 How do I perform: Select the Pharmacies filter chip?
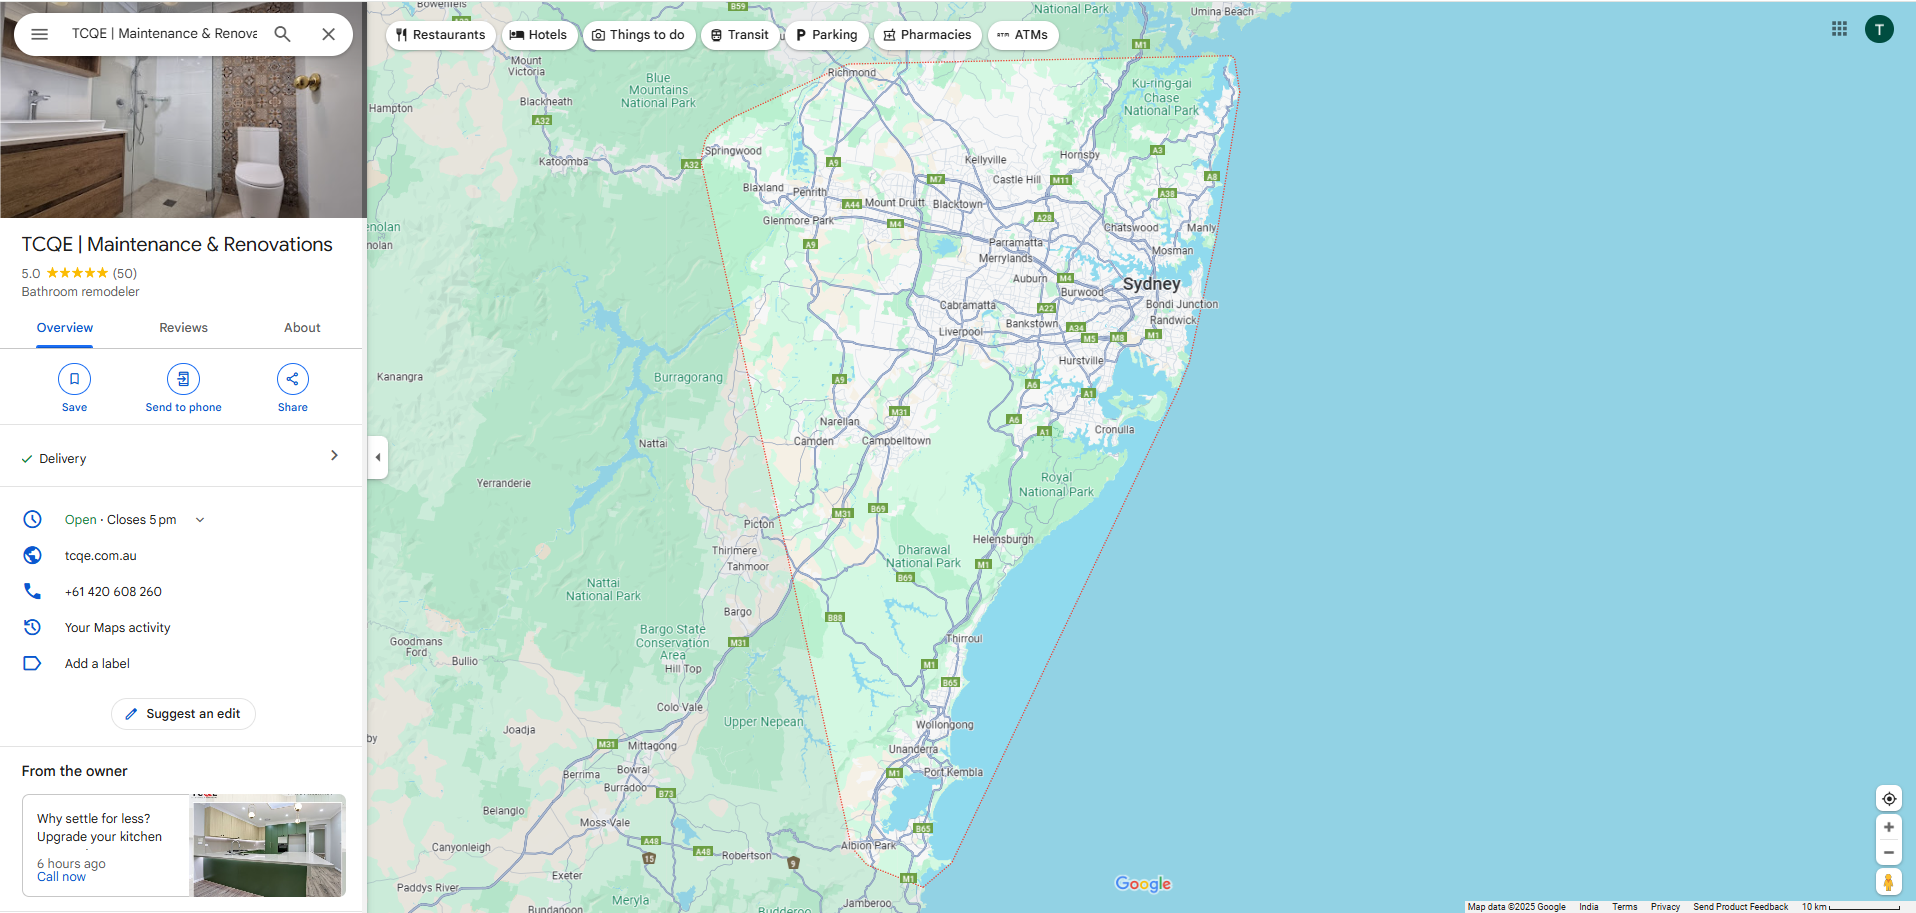point(927,35)
